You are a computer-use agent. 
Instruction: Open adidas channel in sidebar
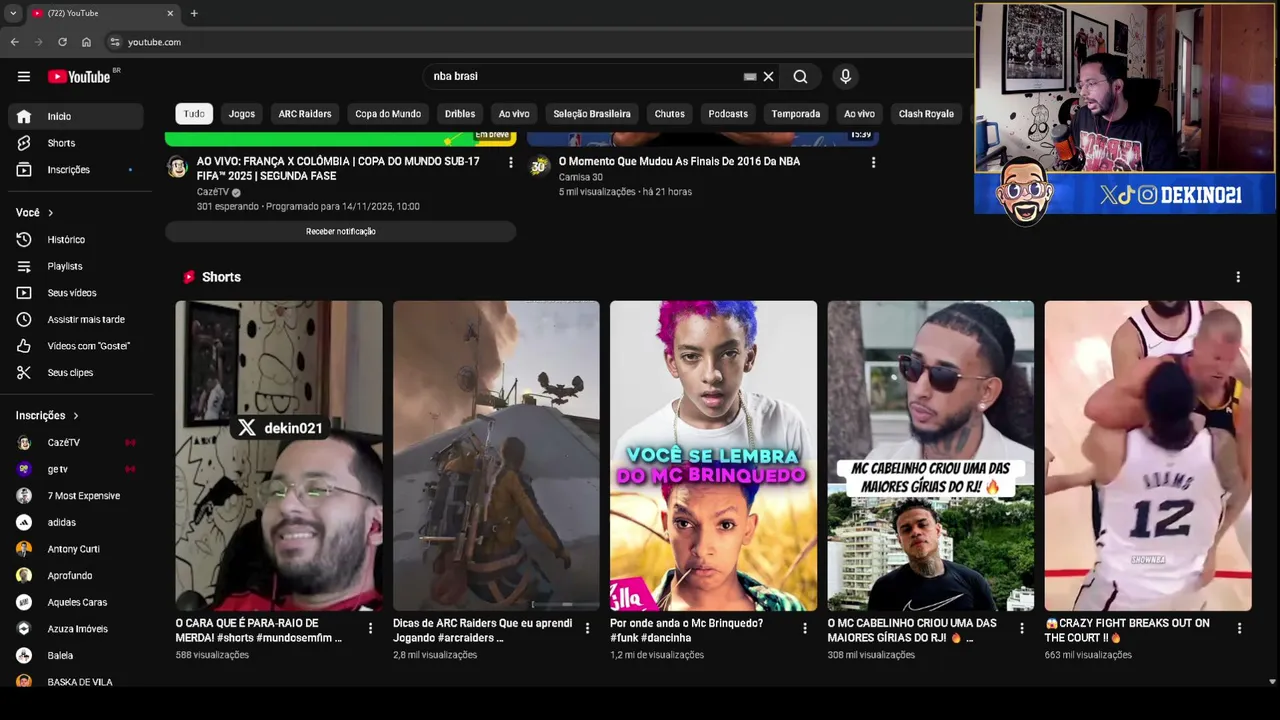click(75, 522)
